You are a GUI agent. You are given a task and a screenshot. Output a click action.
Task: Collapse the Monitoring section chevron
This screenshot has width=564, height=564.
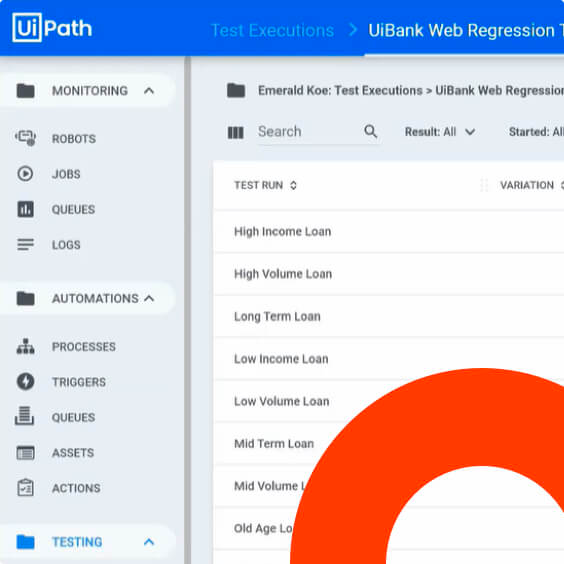tap(149, 91)
